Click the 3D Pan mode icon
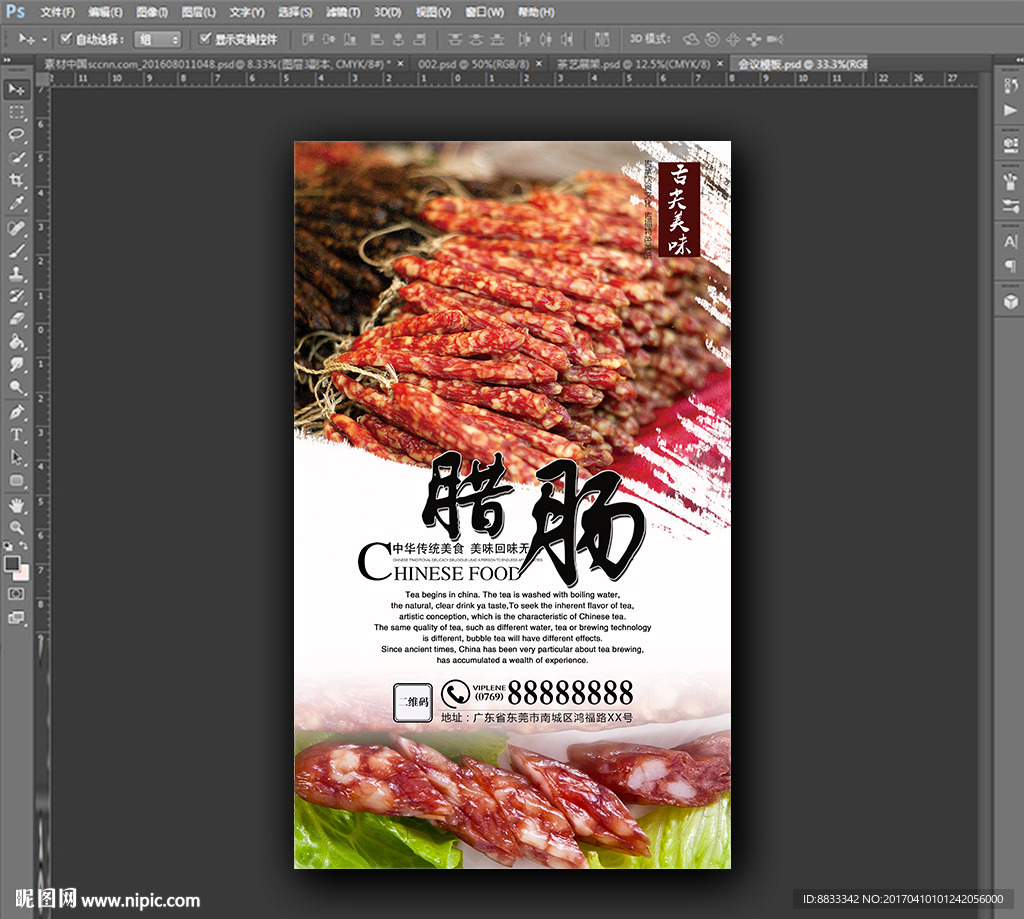 coord(733,39)
